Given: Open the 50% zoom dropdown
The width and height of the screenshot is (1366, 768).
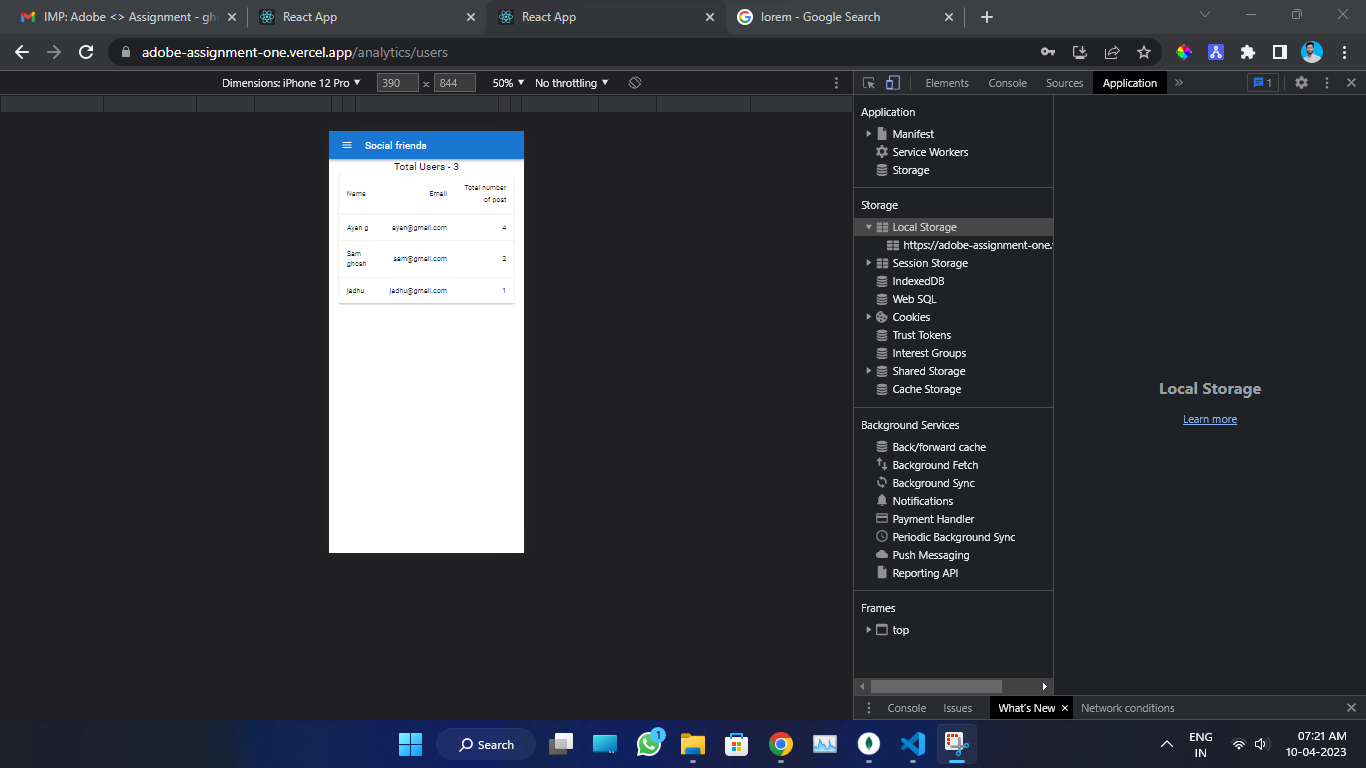Looking at the screenshot, I should click(508, 83).
